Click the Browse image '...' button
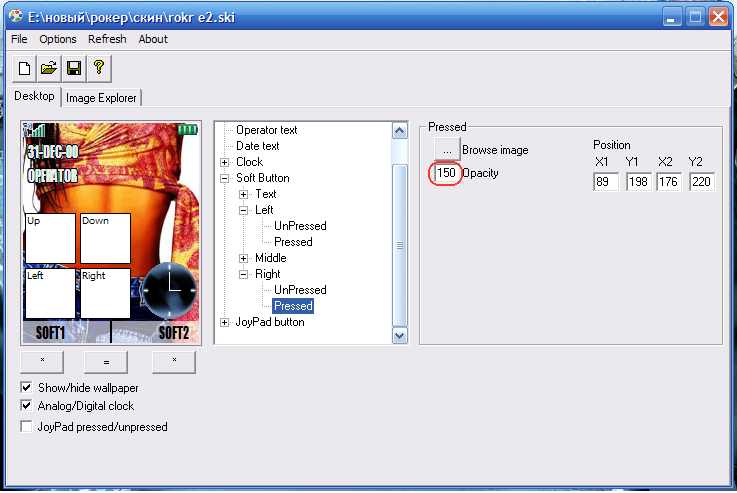737x493 pixels. click(447, 150)
